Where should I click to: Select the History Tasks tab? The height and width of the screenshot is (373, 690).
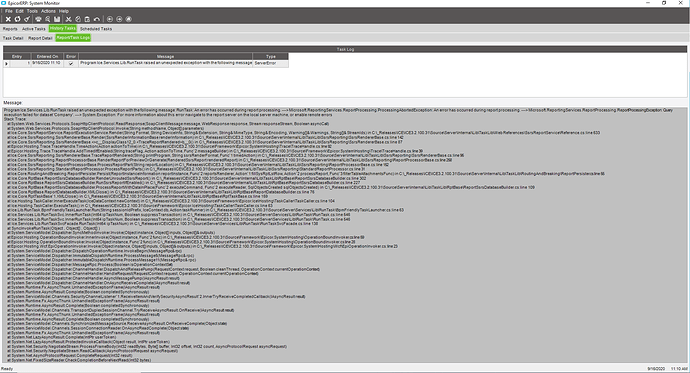point(62,29)
